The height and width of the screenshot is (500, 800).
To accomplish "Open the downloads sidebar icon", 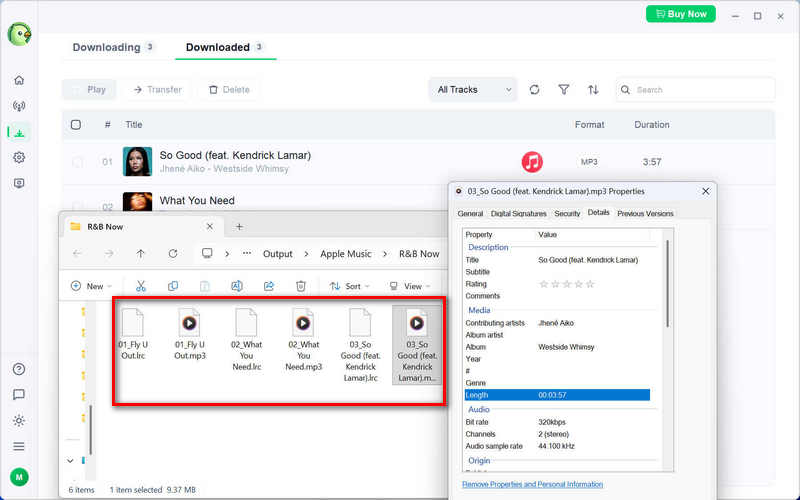I will pos(19,133).
